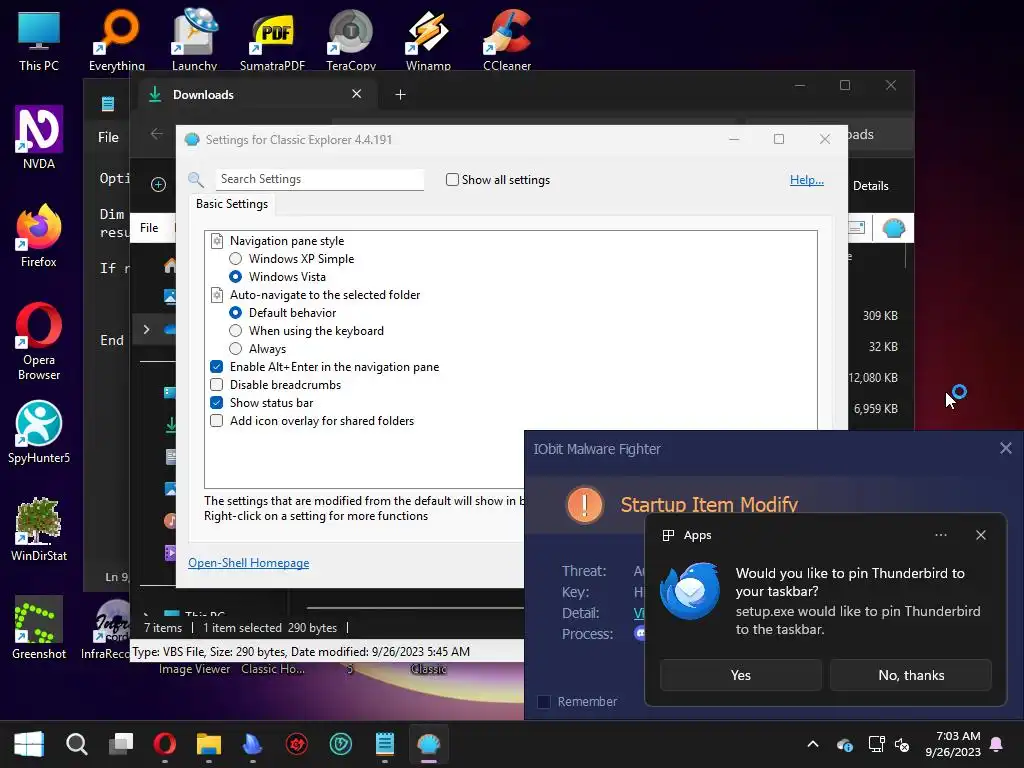The image size is (1024, 768).
Task: Select Windows Vista navigation style
Action: coord(235,277)
